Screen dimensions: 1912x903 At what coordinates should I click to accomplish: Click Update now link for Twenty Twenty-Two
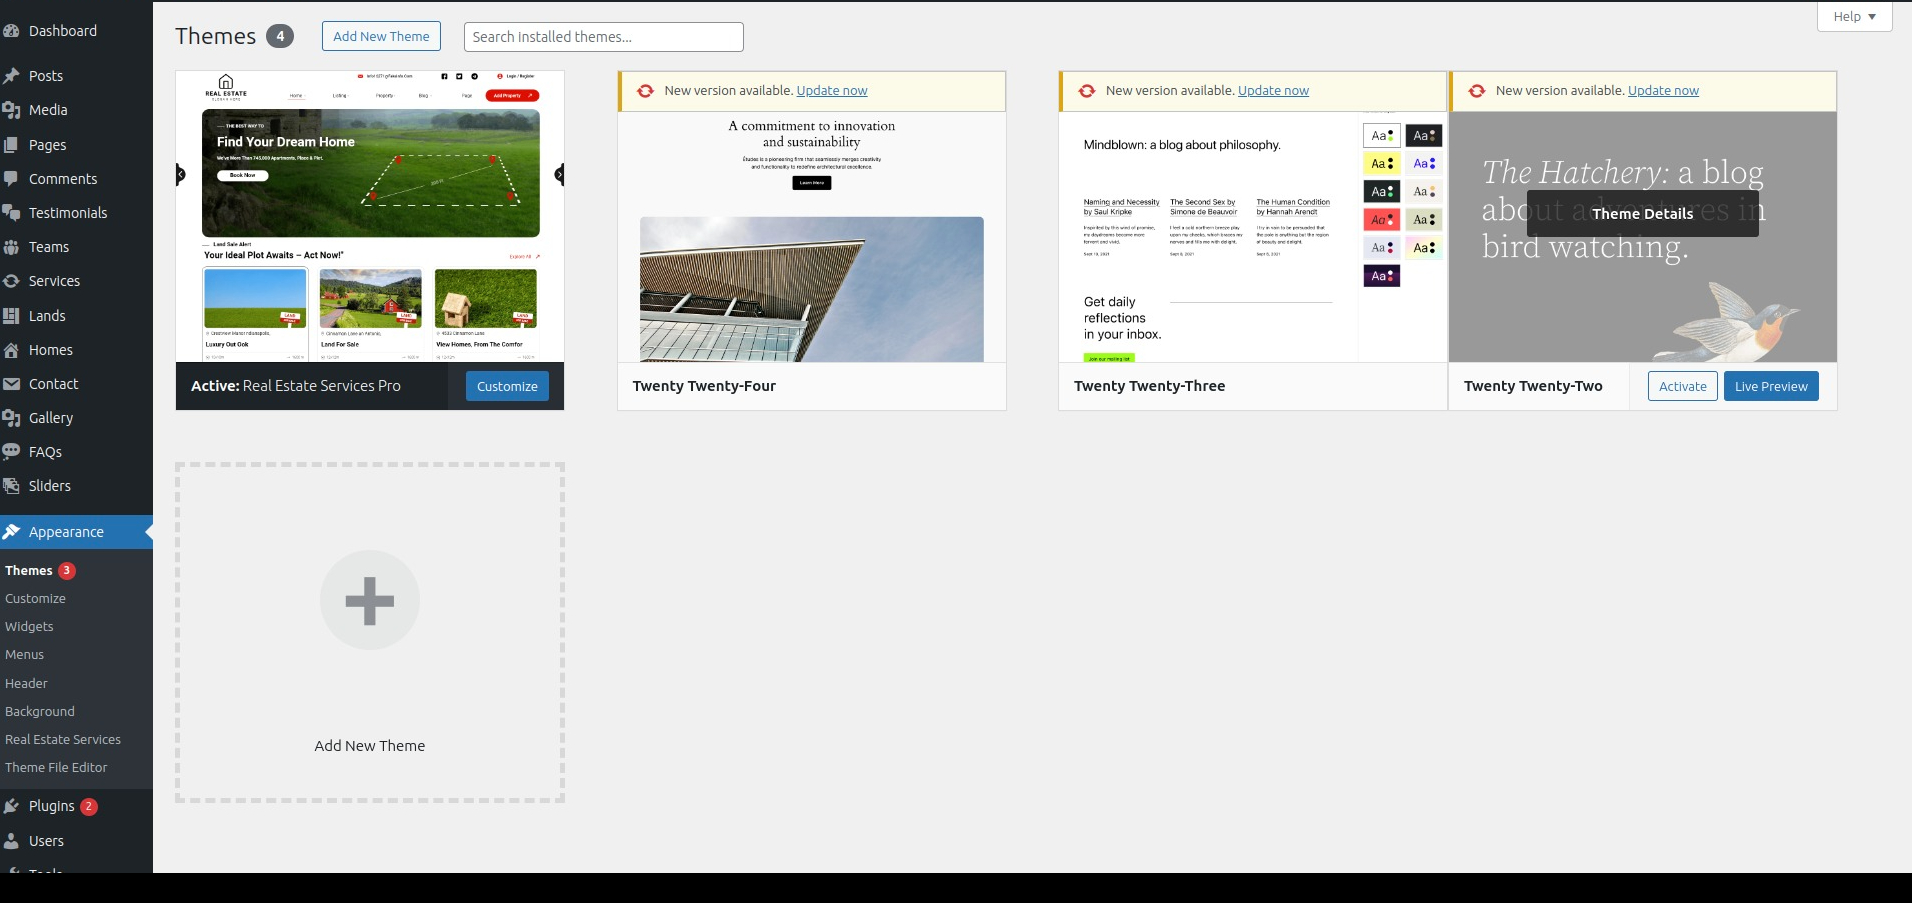pos(1663,90)
